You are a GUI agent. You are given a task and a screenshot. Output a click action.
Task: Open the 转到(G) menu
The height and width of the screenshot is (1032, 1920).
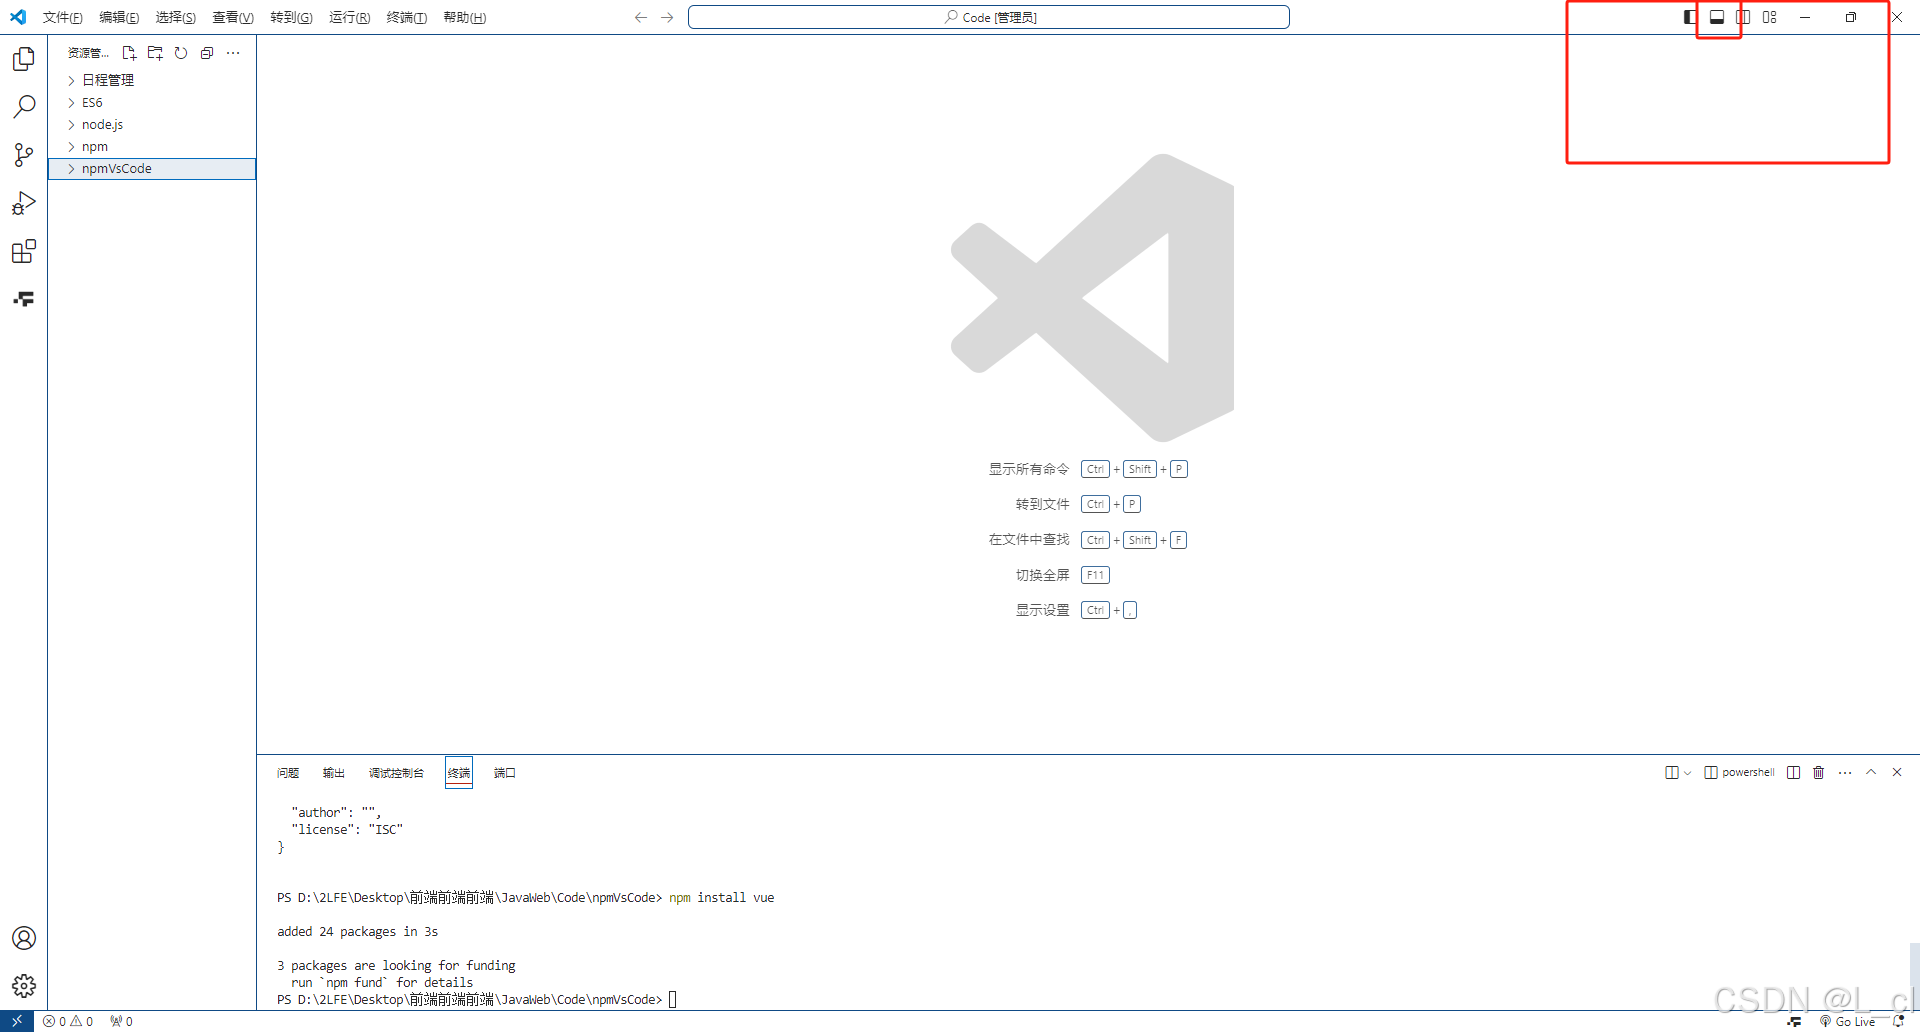(291, 17)
